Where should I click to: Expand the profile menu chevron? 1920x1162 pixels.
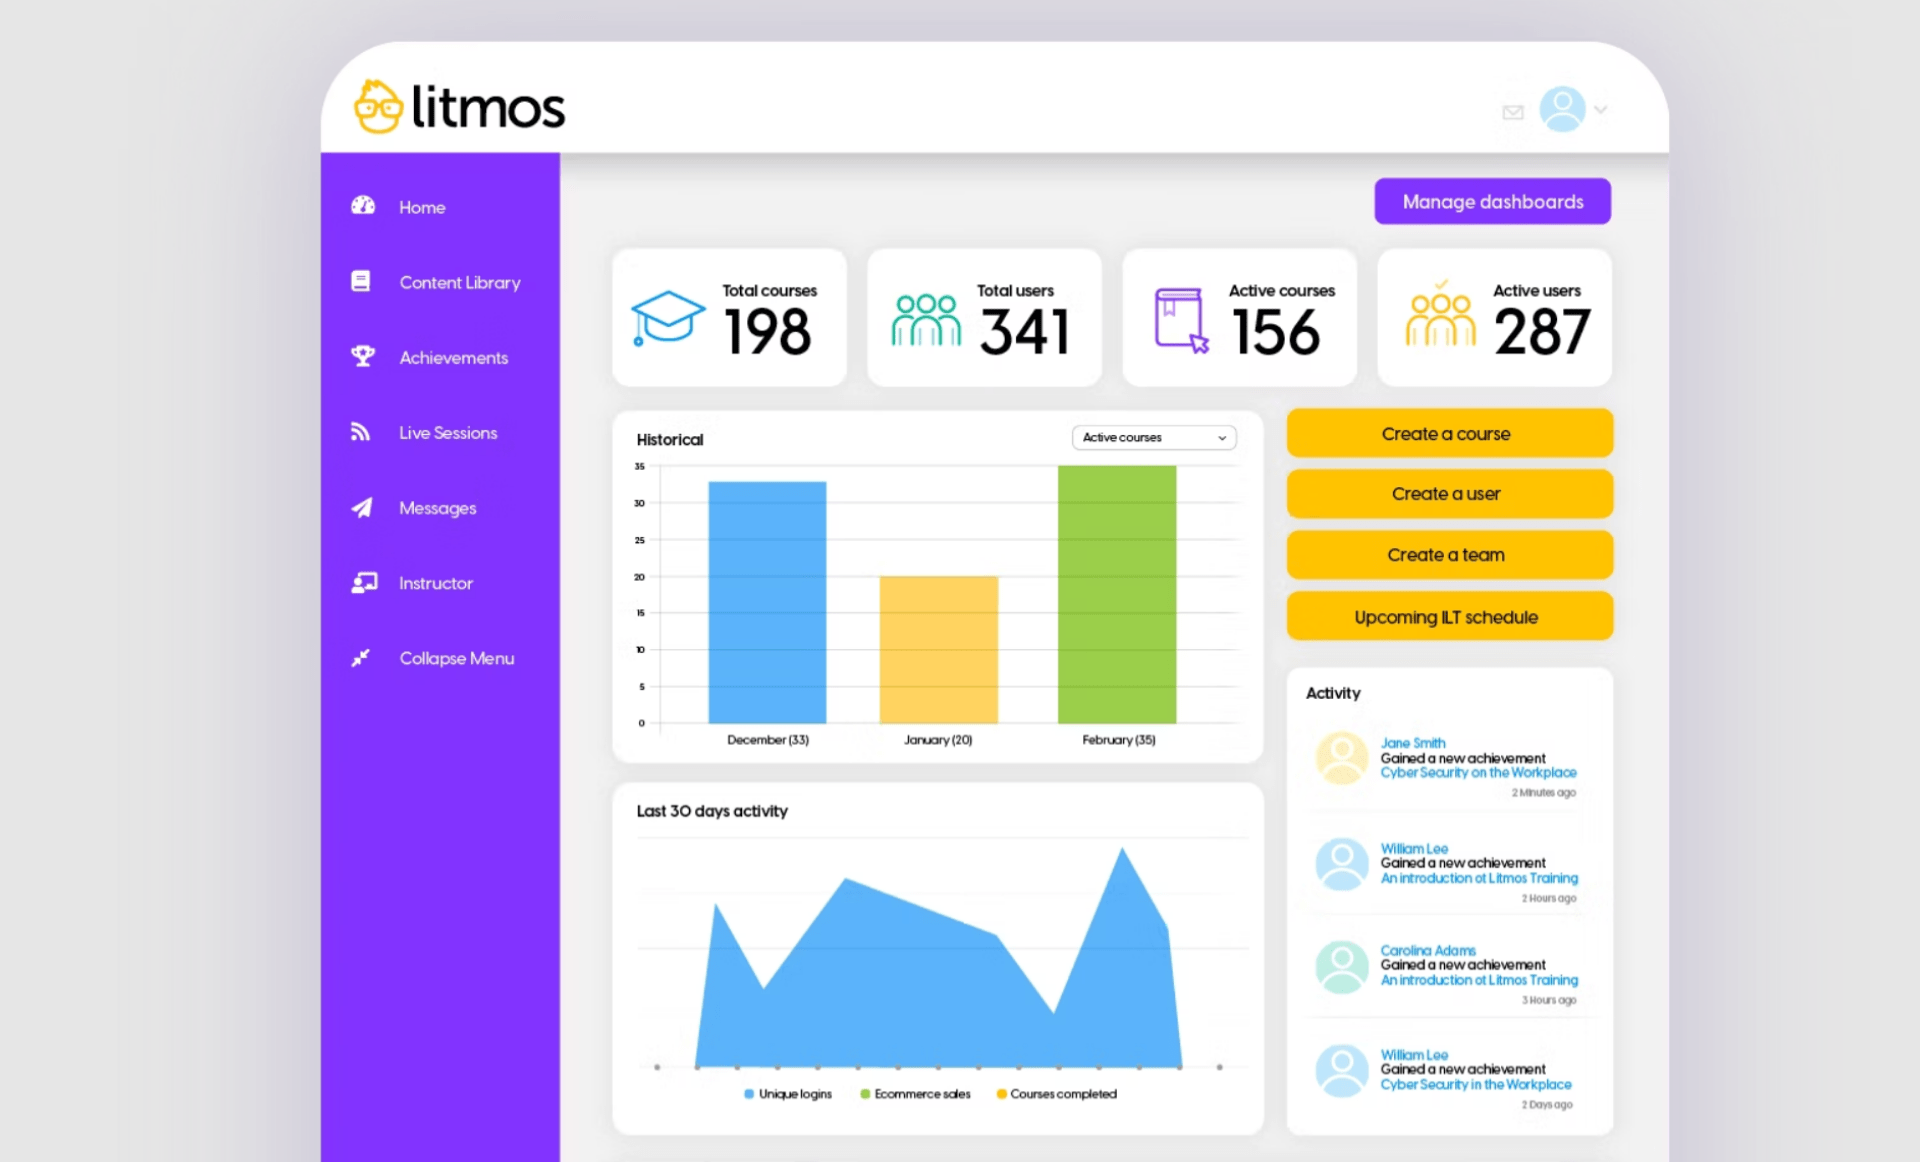[x=1601, y=110]
